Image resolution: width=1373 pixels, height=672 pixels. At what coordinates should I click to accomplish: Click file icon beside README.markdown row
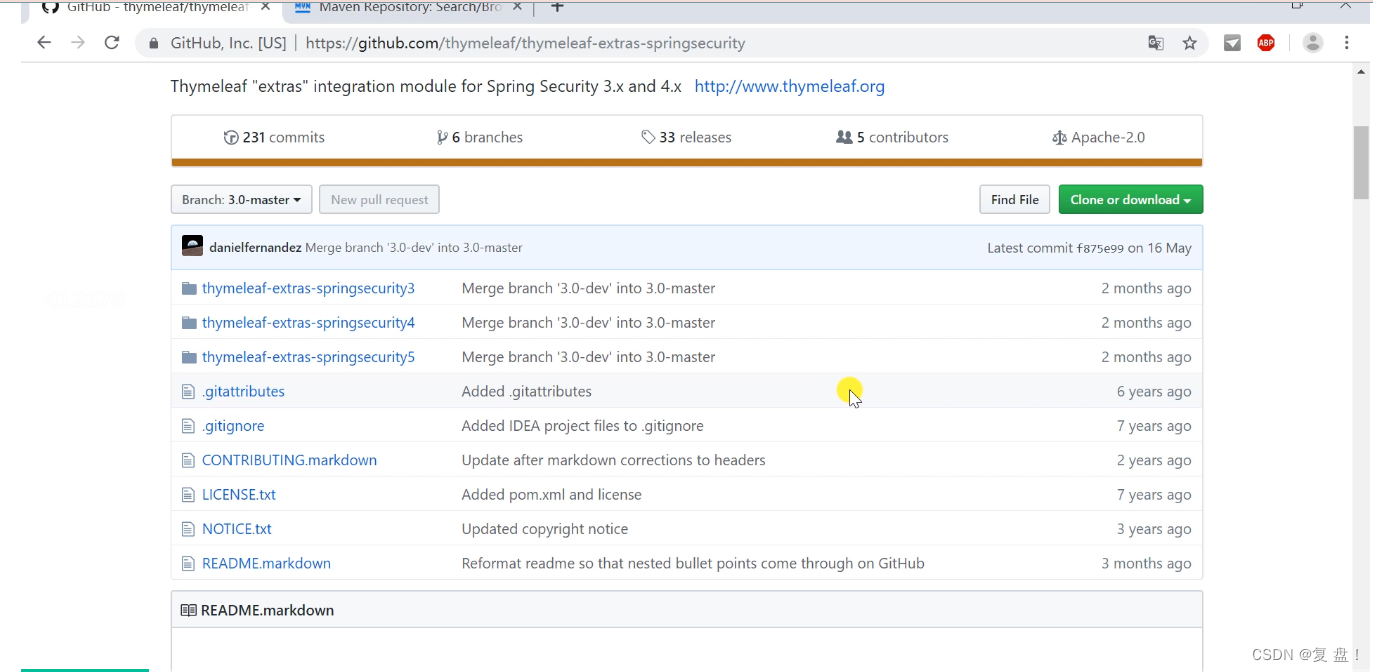click(x=188, y=563)
